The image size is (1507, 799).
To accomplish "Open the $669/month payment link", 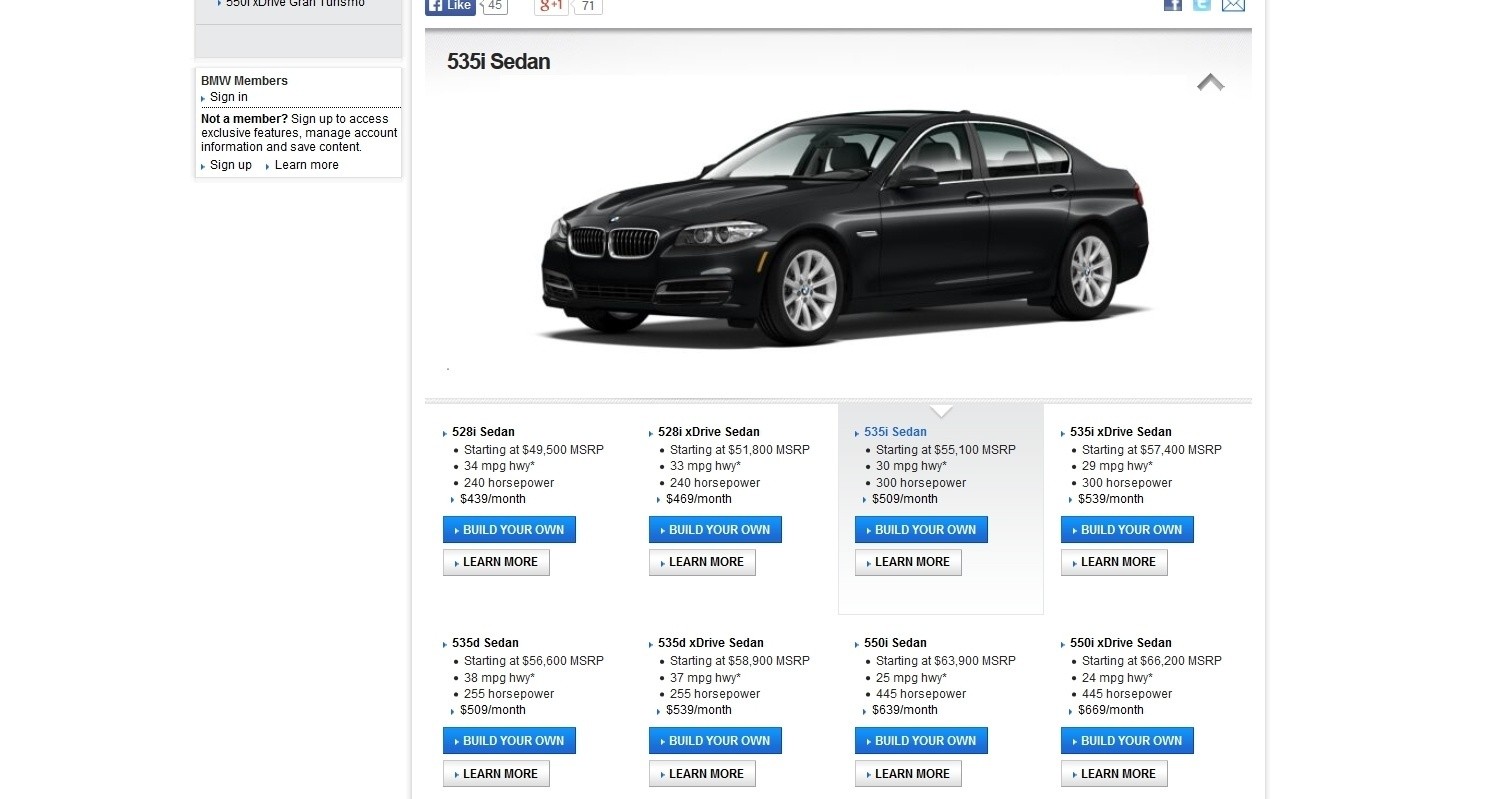I will (x=1111, y=710).
